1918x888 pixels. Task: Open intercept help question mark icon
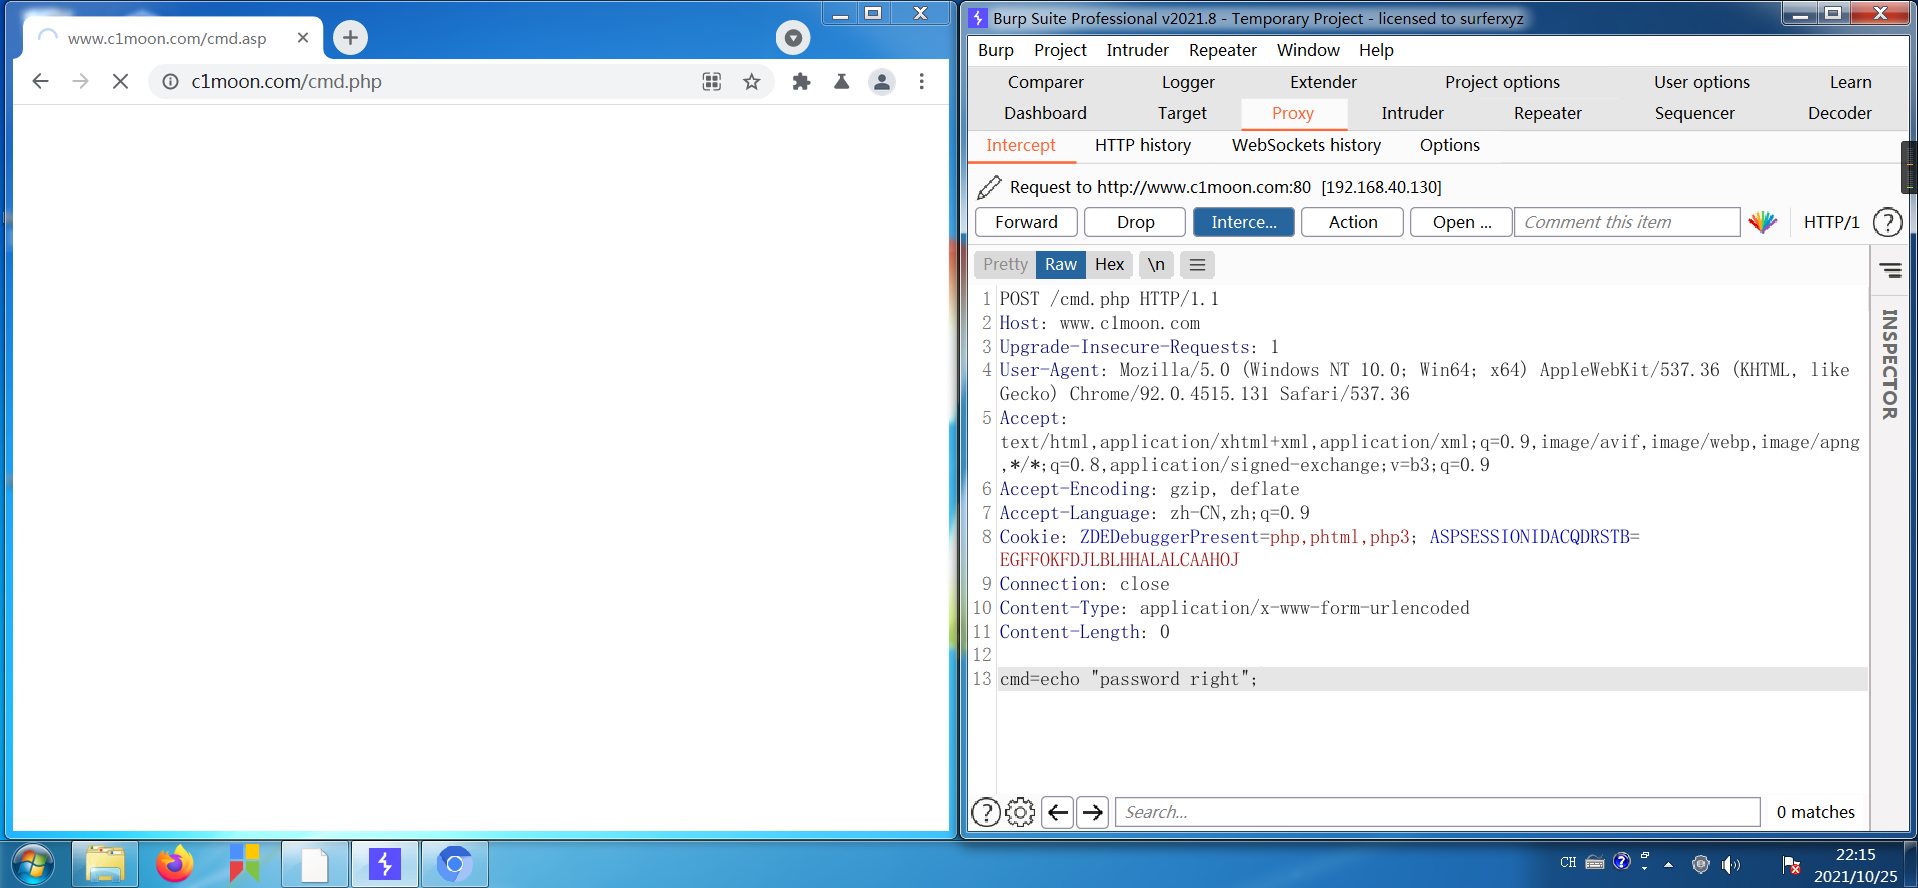1887,222
